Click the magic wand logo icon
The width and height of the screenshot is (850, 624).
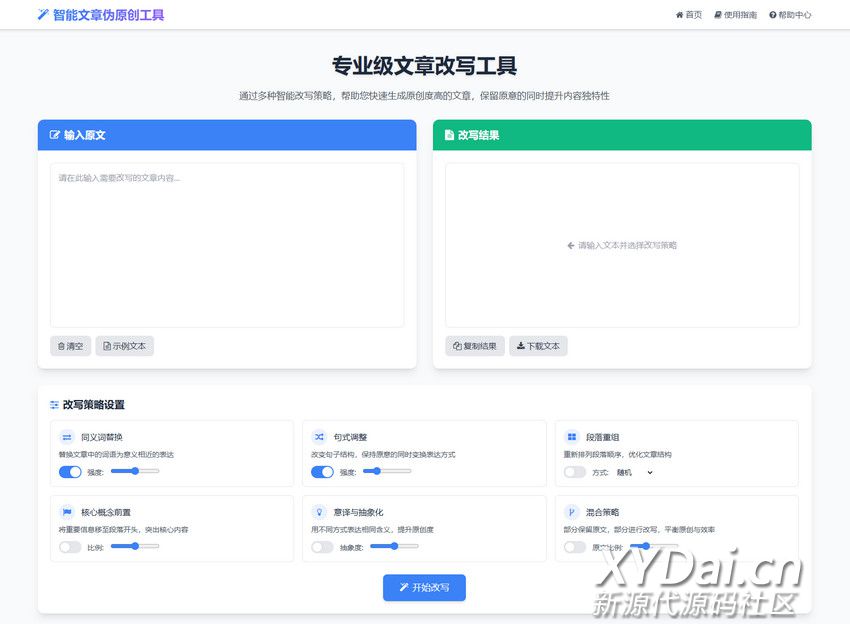click(42, 15)
